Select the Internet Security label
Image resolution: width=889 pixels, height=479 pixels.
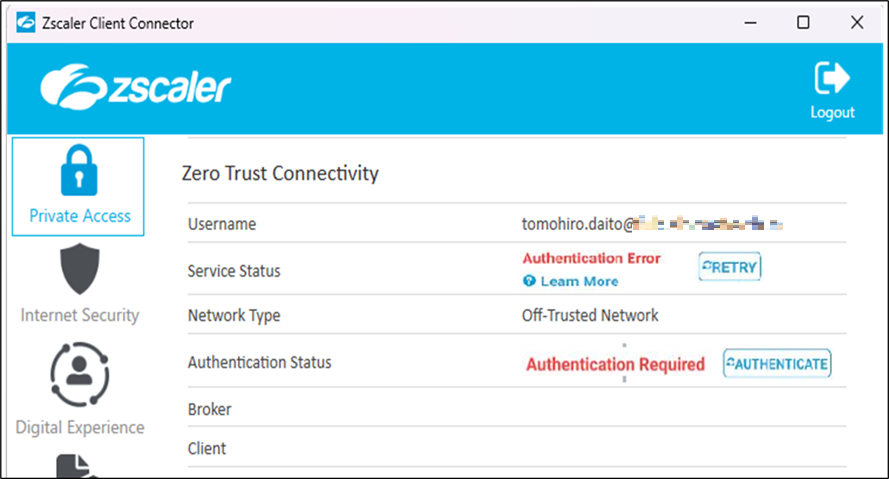[x=80, y=315]
